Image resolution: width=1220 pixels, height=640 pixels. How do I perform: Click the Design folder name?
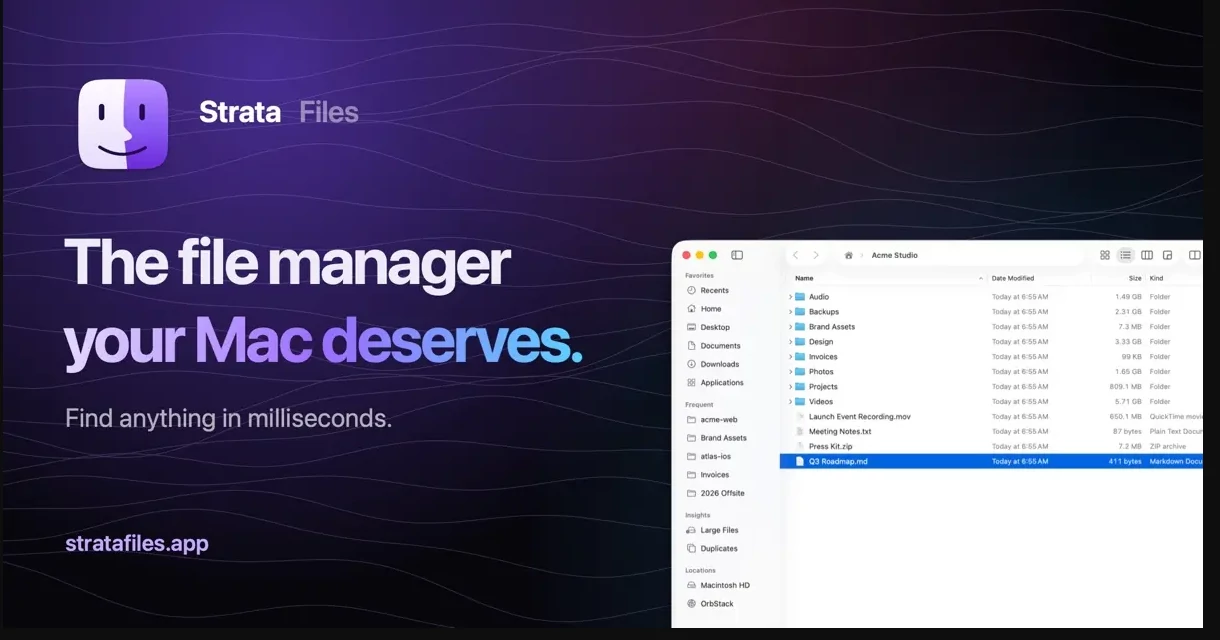click(821, 342)
